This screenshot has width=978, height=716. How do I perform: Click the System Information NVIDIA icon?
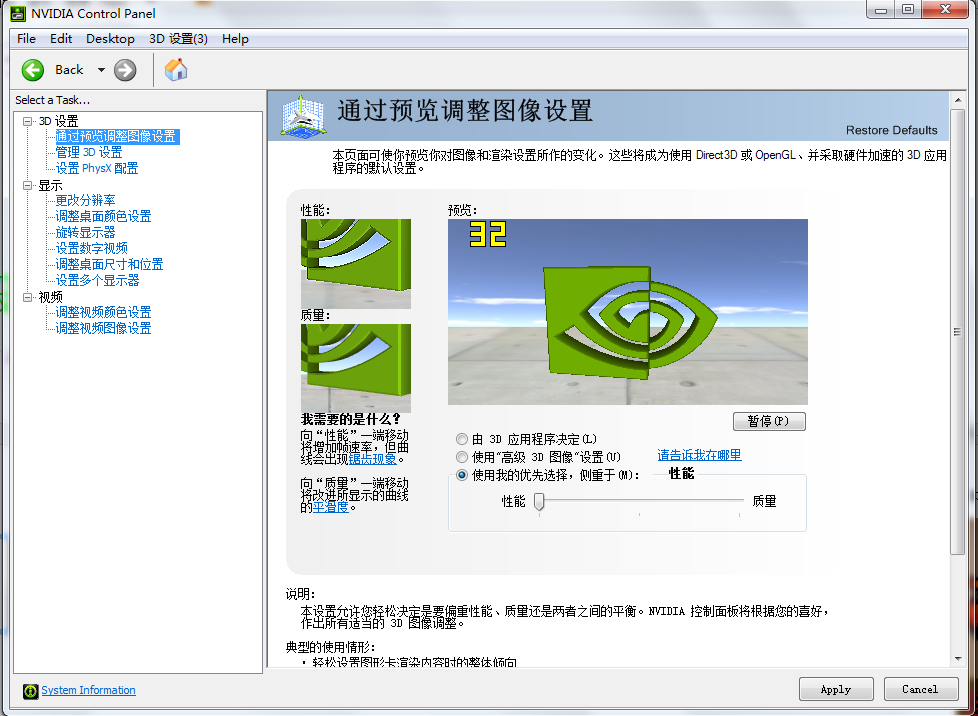(31, 690)
